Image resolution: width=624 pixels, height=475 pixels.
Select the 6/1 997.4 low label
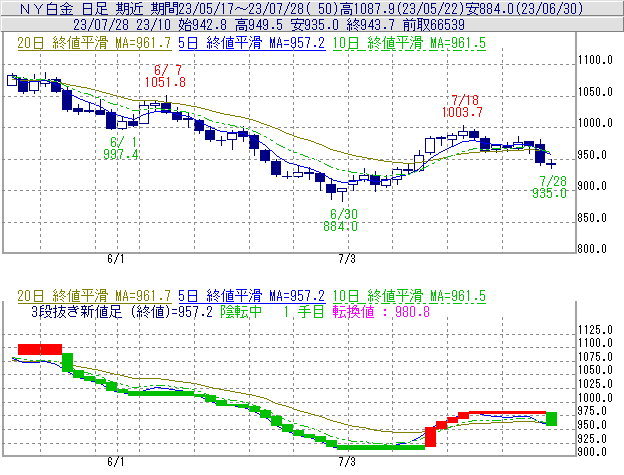pyautogui.click(x=121, y=148)
